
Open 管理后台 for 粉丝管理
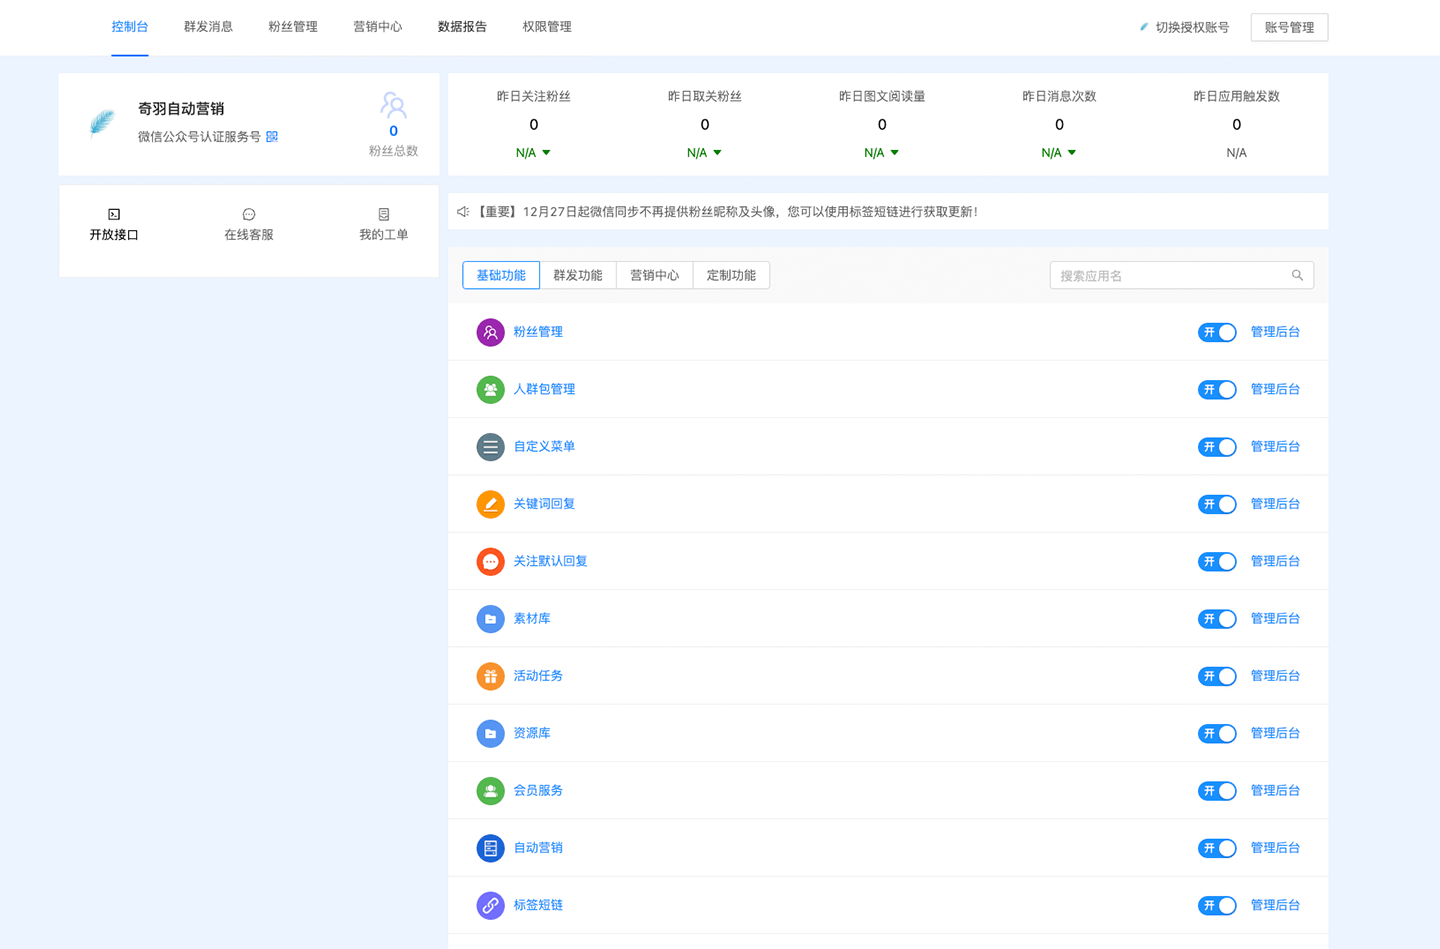[1275, 332]
